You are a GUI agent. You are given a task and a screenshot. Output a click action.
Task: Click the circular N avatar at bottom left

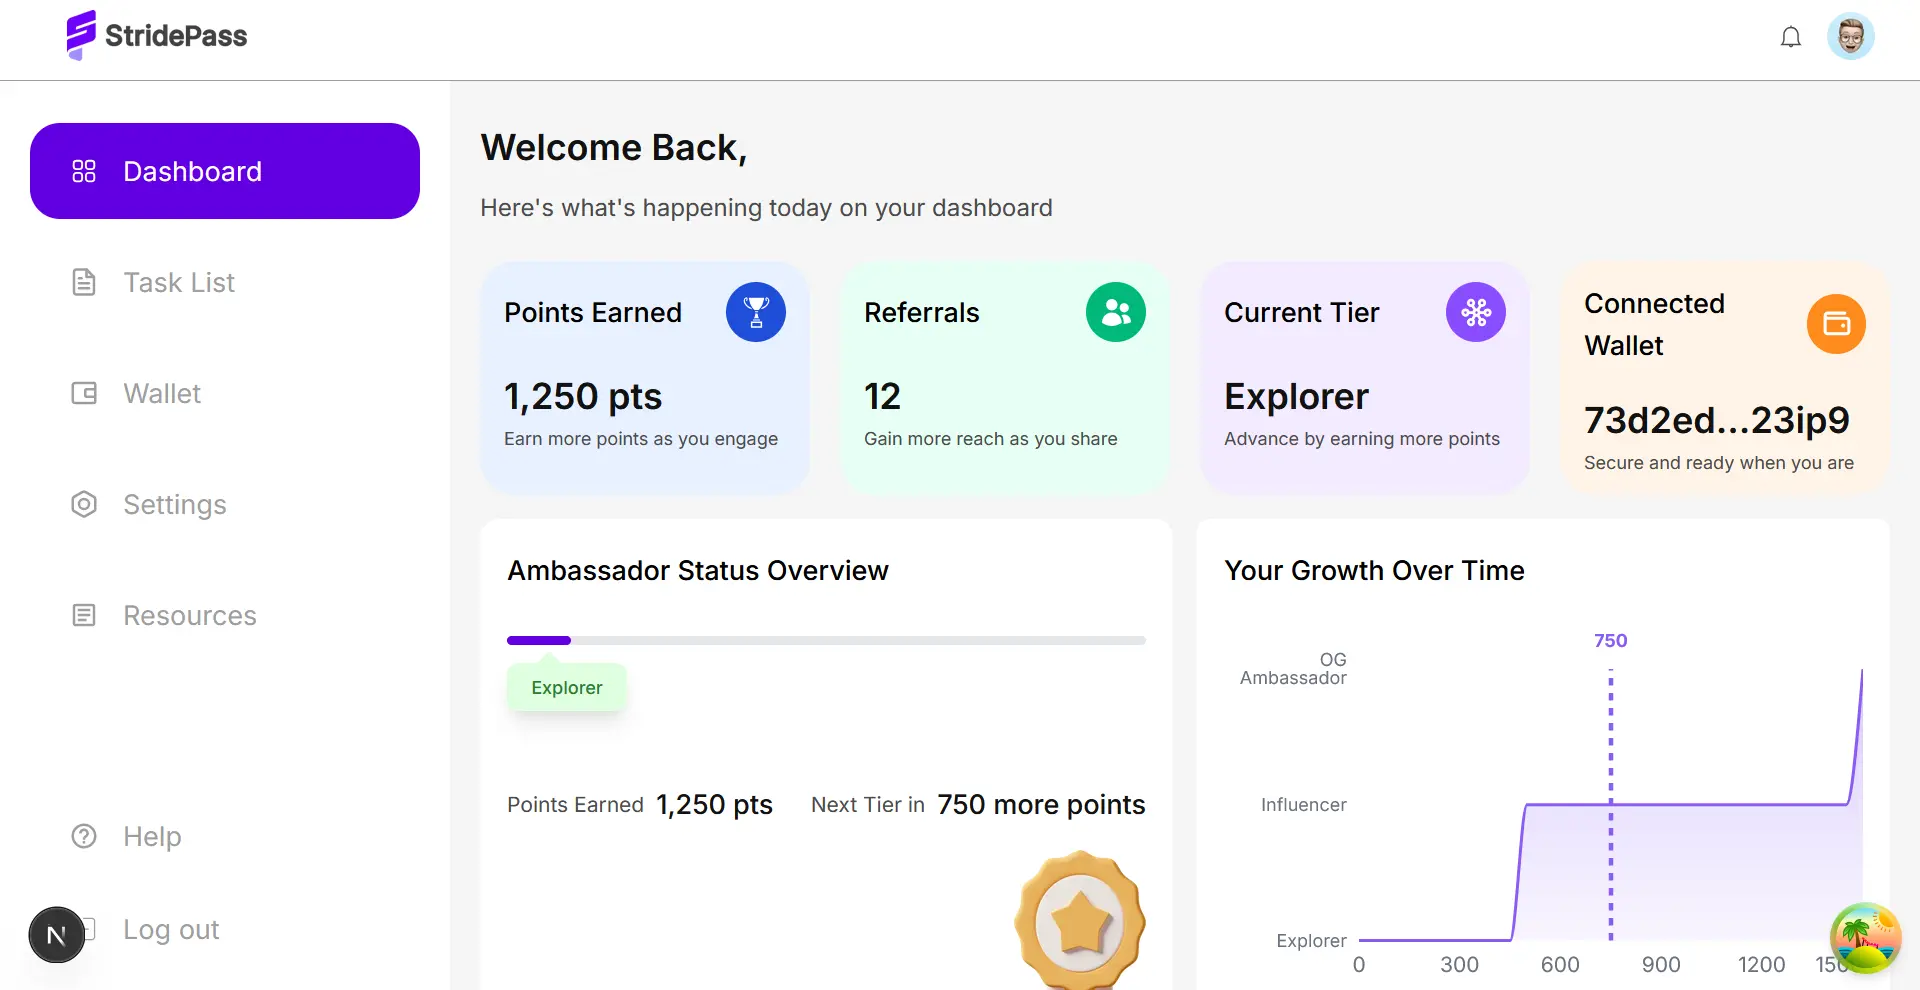point(56,934)
